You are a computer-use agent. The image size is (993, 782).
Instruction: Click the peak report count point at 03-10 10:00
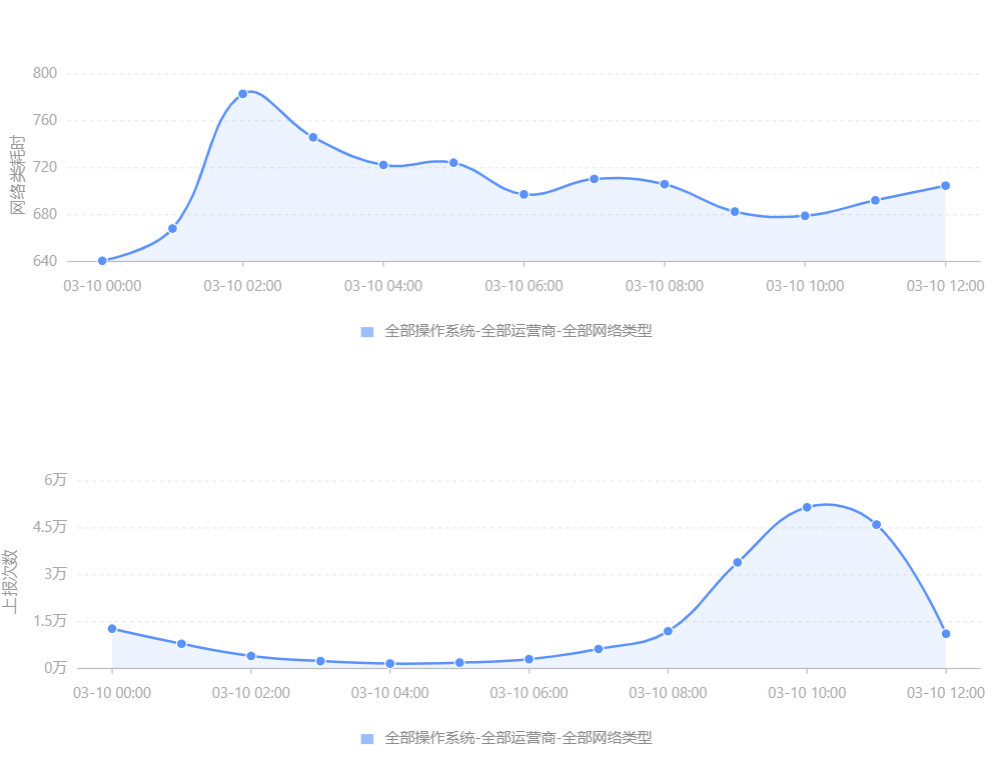tap(807, 507)
